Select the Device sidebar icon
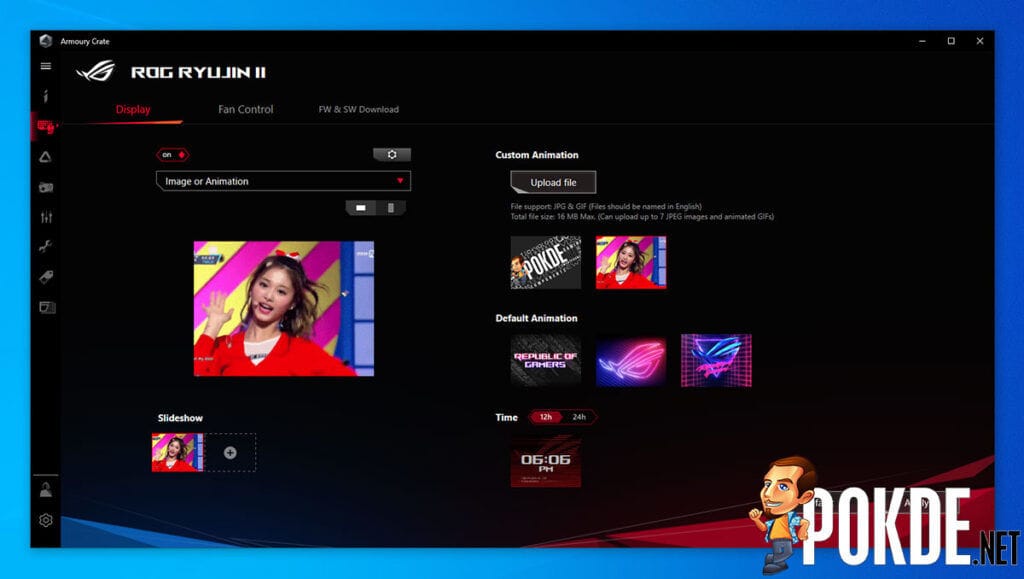Screen dimensions: 1024x579 click(x=46, y=126)
